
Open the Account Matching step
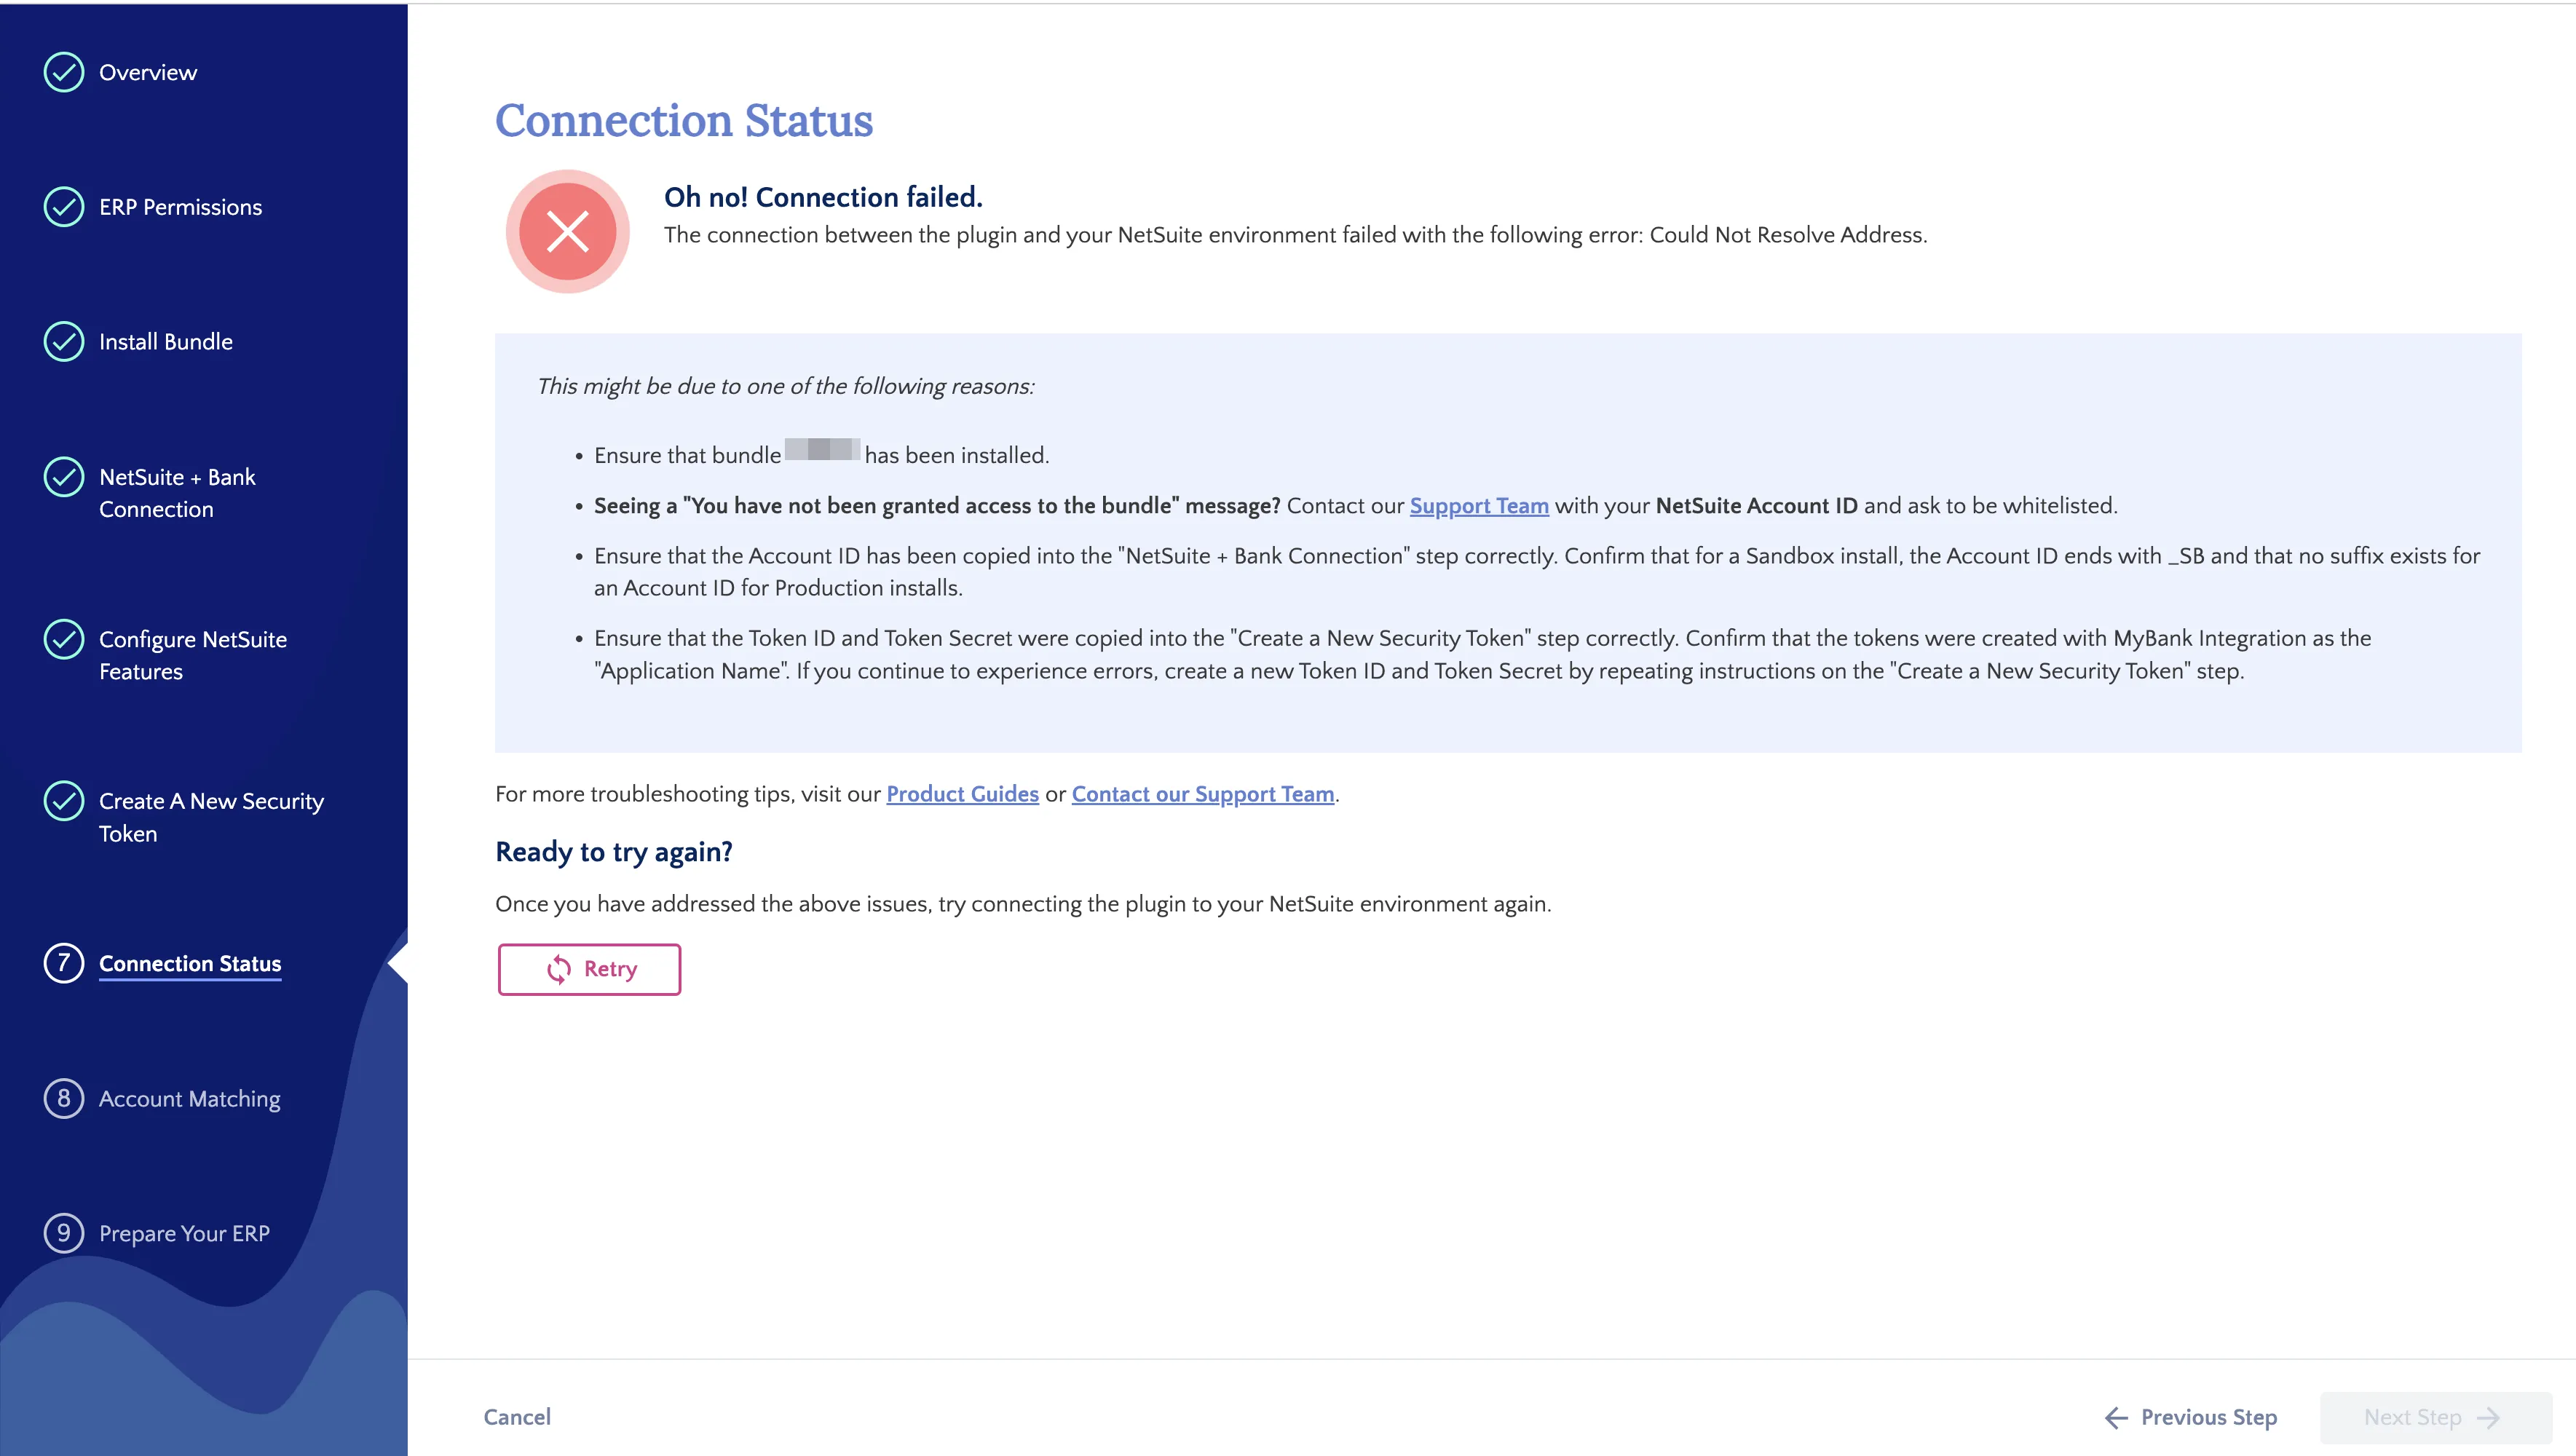(x=190, y=1098)
